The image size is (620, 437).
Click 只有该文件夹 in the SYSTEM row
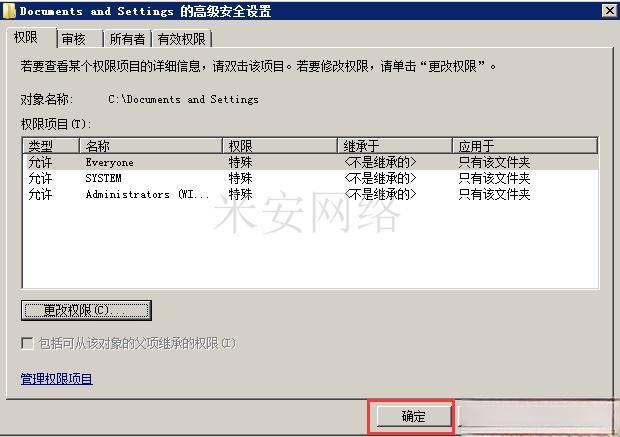point(494,178)
